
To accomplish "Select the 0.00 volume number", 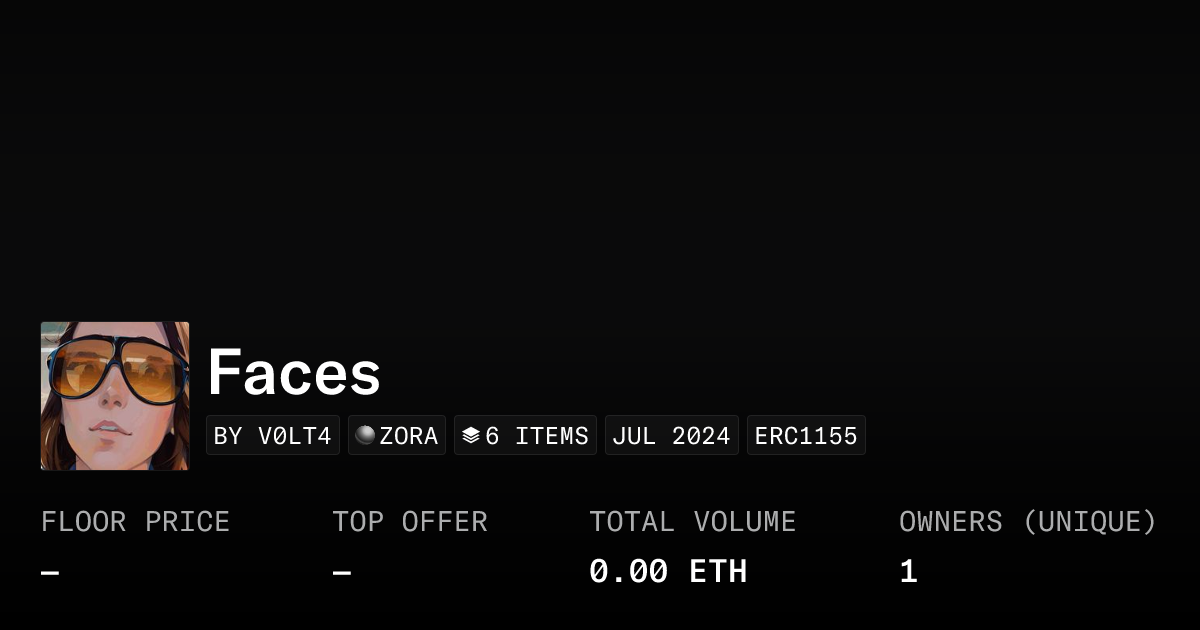I will [628, 572].
